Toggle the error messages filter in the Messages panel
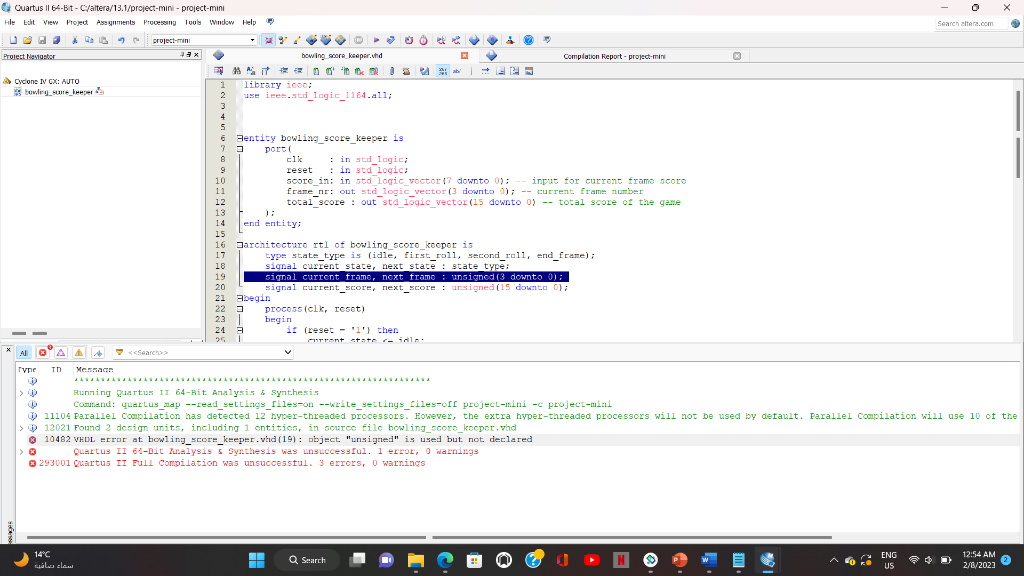Image resolution: width=1024 pixels, height=576 pixels. tap(43, 353)
